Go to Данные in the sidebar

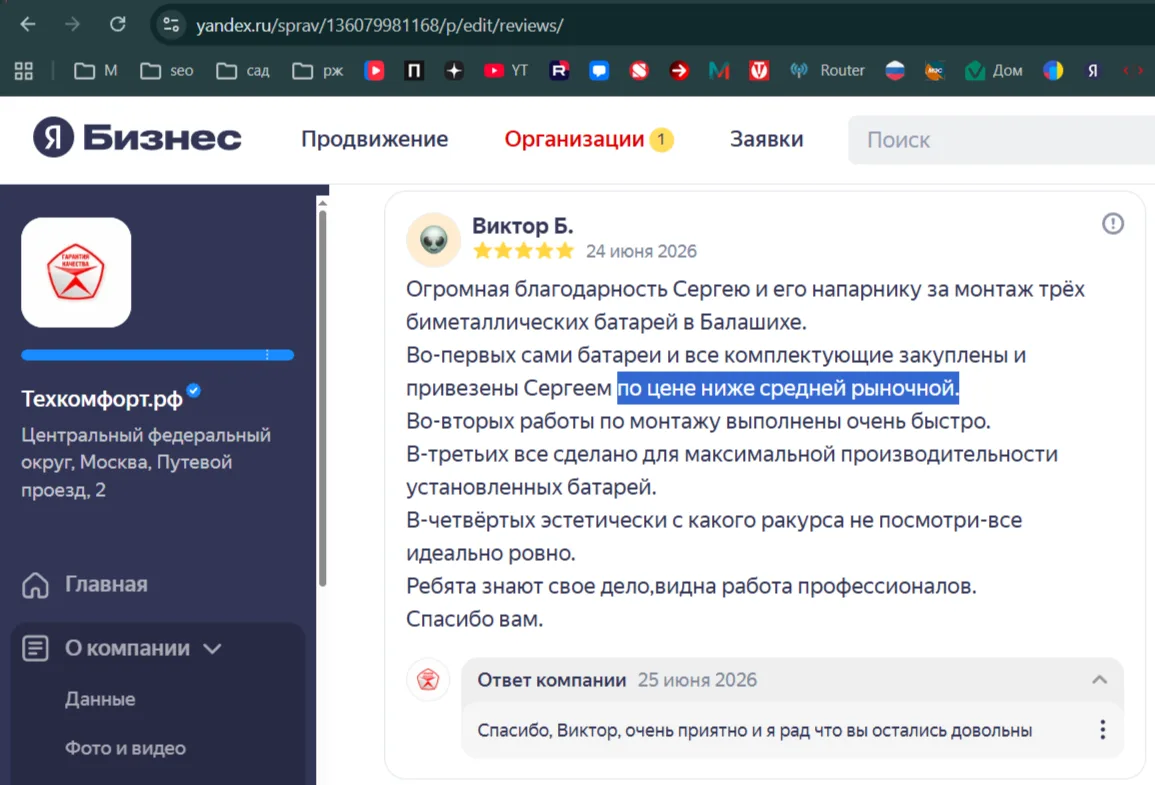[100, 699]
